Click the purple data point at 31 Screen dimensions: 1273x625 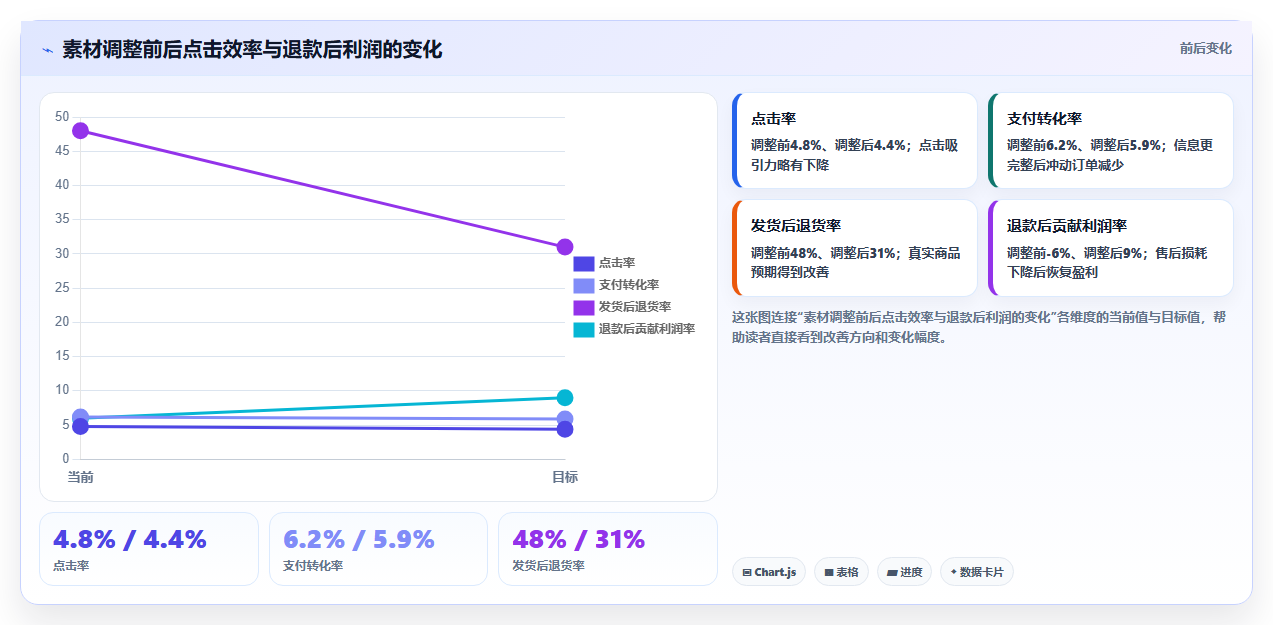pos(565,247)
